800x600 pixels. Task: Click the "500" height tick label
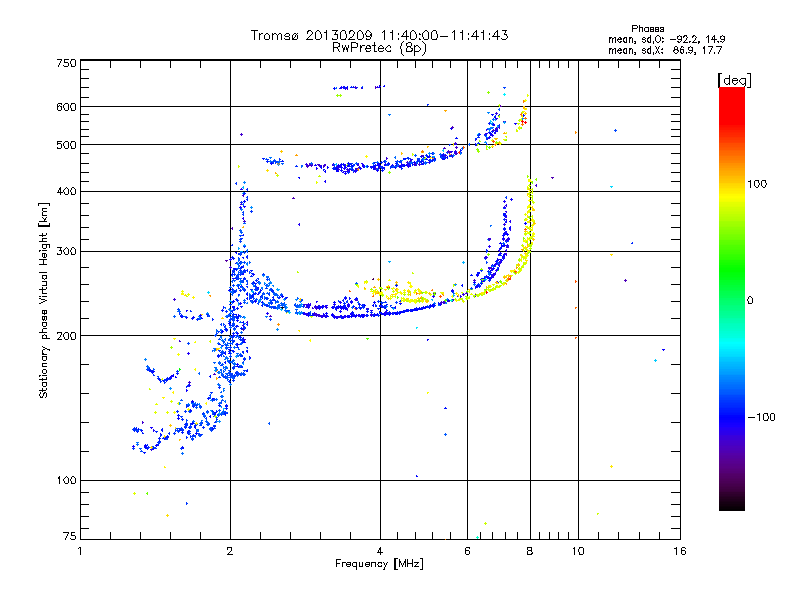coord(66,145)
